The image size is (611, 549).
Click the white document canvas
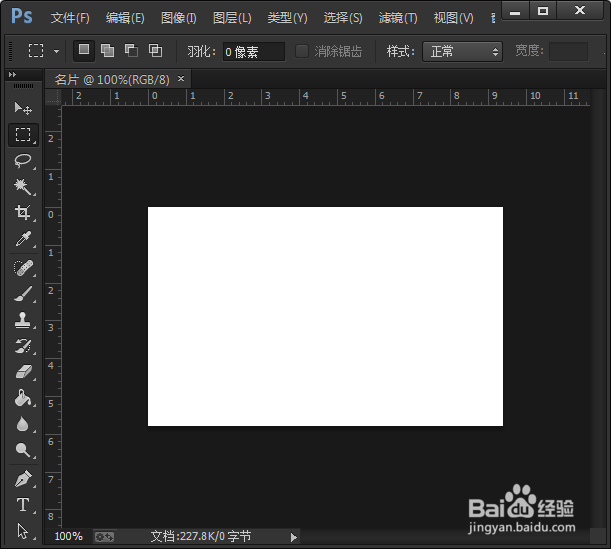[x=325, y=316]
